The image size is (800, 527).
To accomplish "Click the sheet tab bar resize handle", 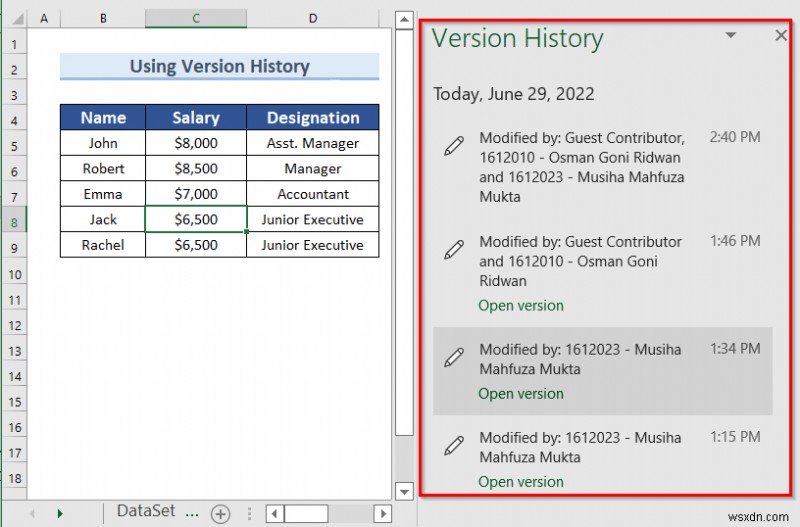I will [249, 513].
